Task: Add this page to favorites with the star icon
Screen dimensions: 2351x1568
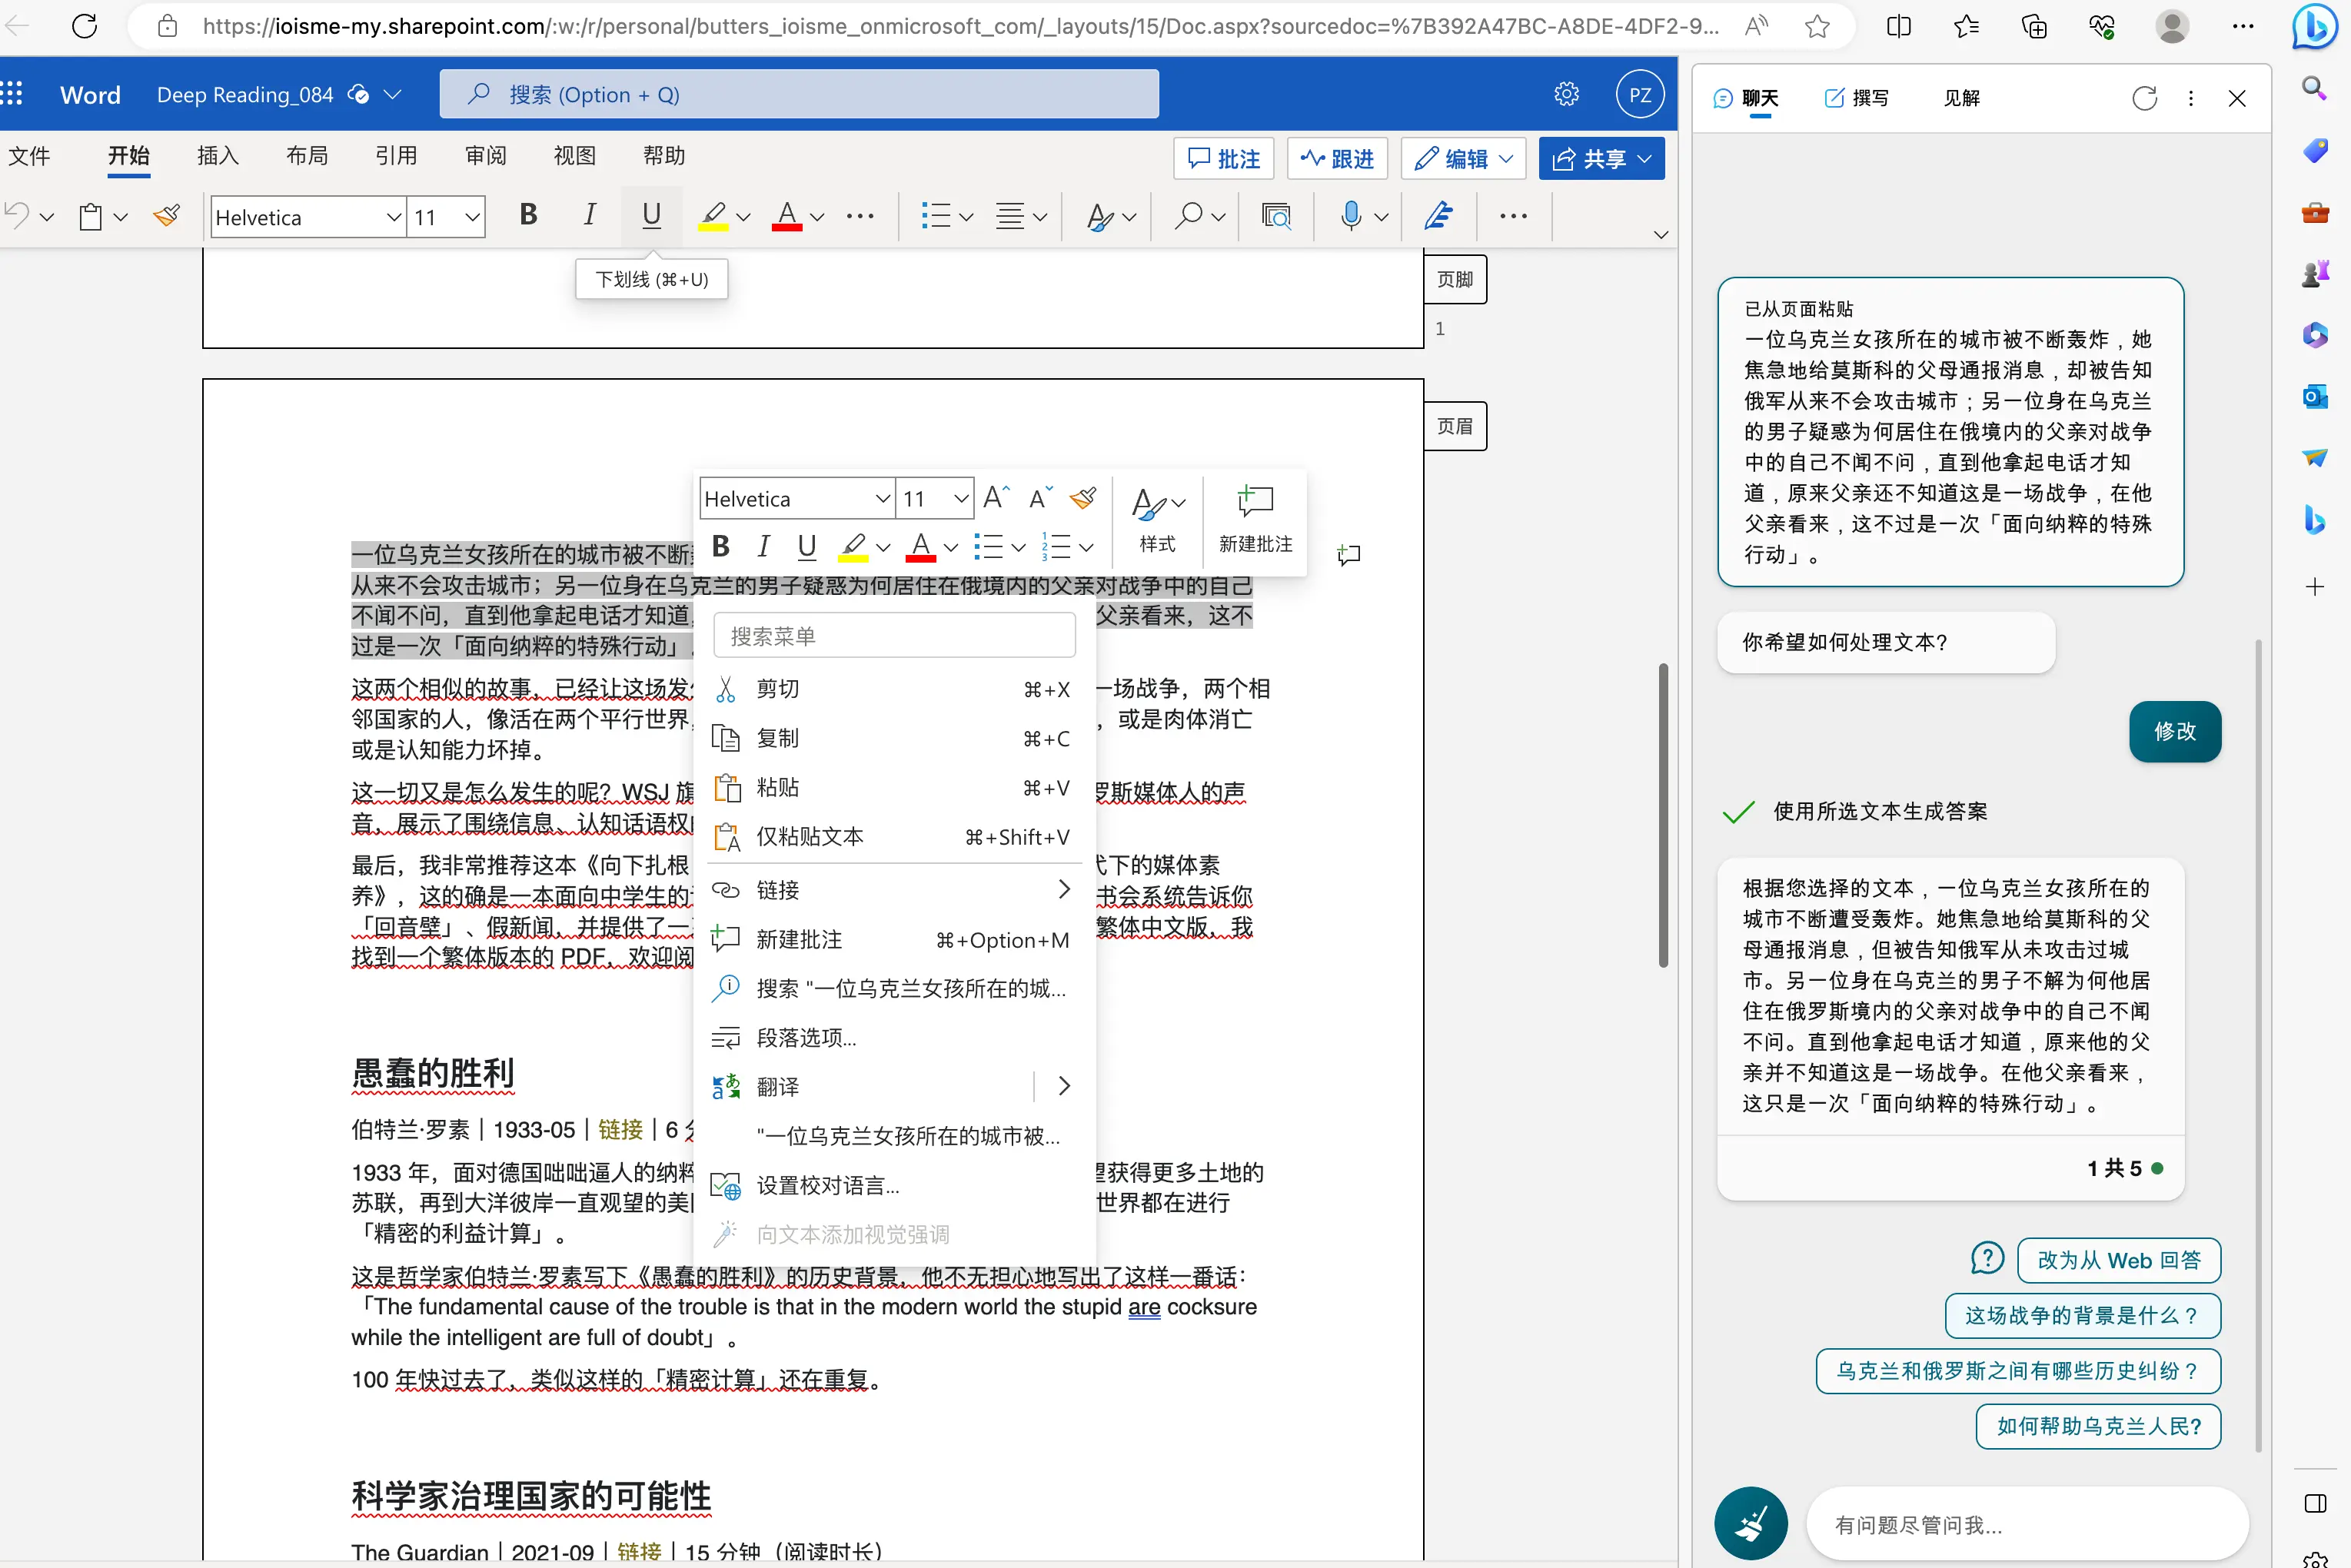Action: click(1817, 26)
